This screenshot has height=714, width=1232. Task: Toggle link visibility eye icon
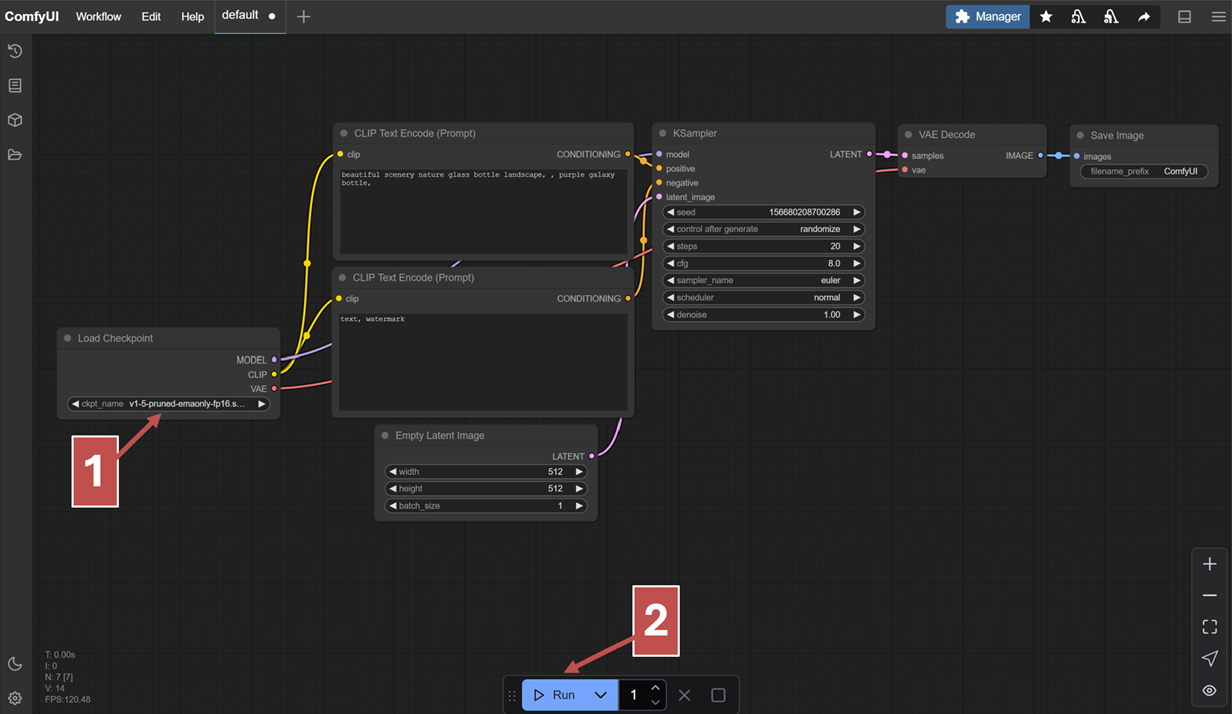(x=1209, y=690)
